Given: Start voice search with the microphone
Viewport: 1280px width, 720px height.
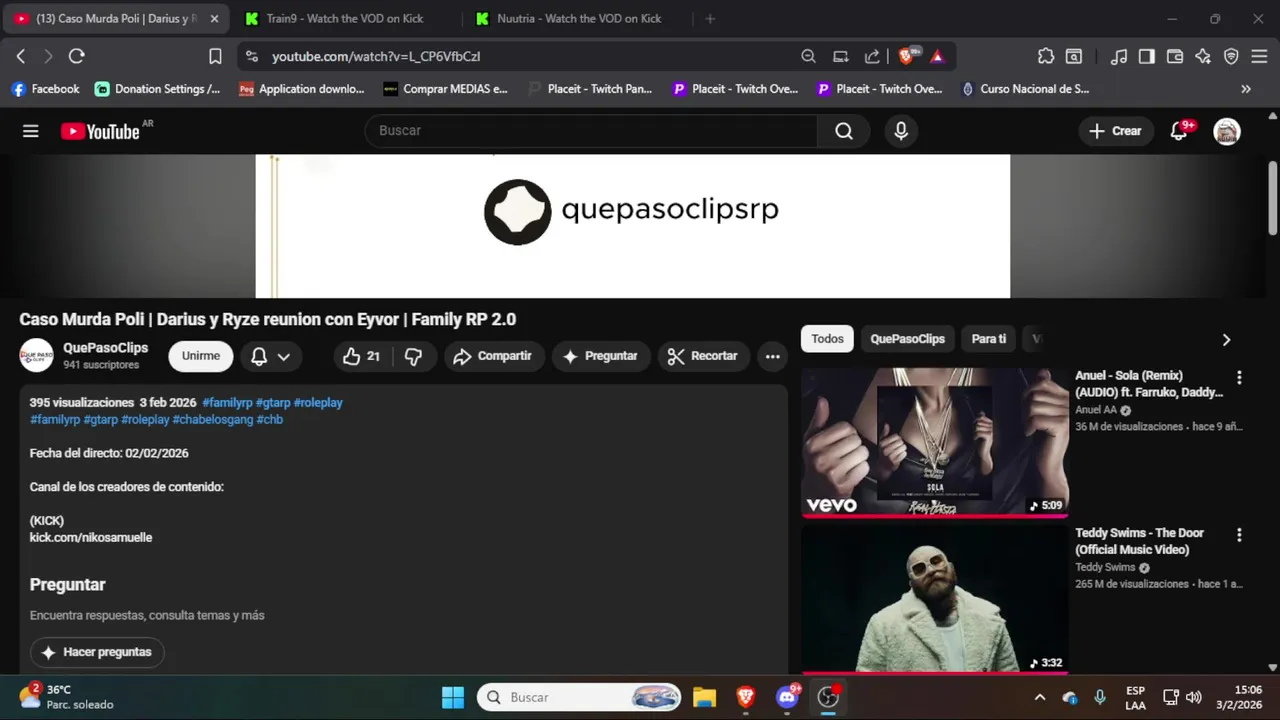Looking at the screenshot, I should pos(901,131).
